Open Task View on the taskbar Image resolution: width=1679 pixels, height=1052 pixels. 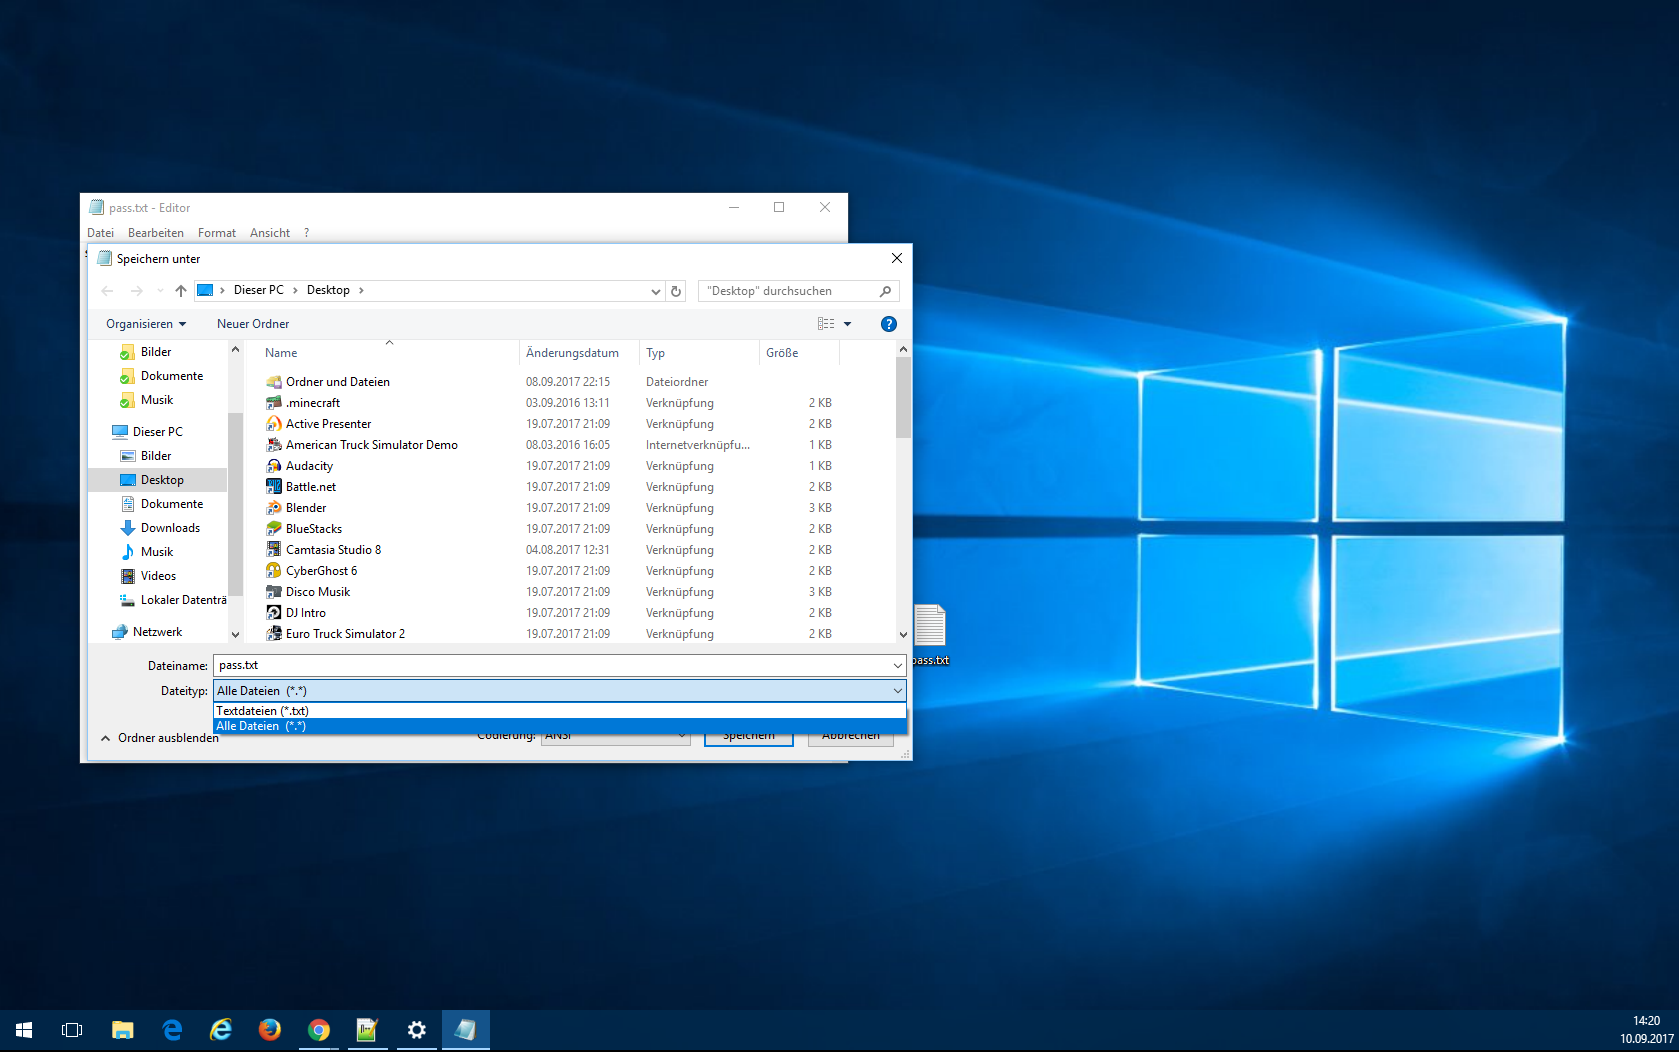click(72, 1030)
